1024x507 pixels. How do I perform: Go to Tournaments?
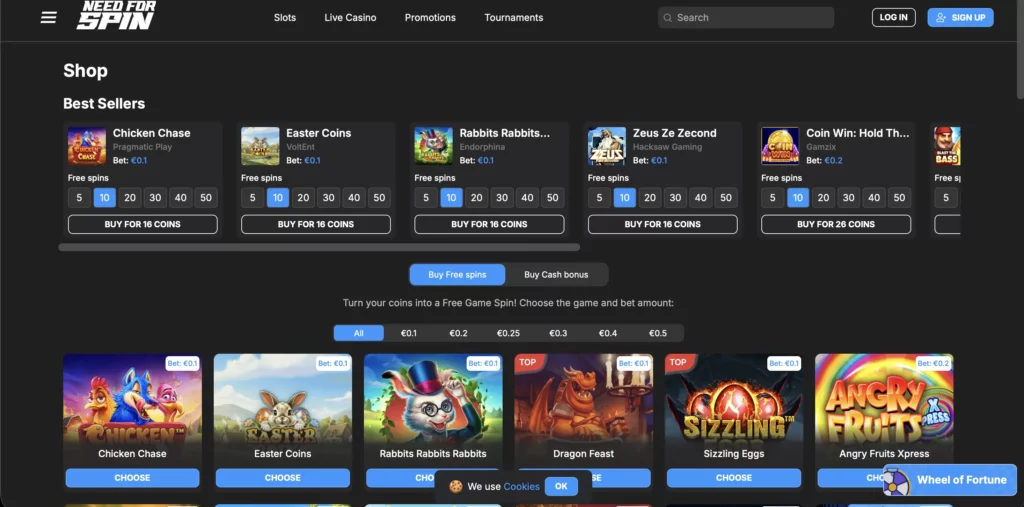[514, 18]
